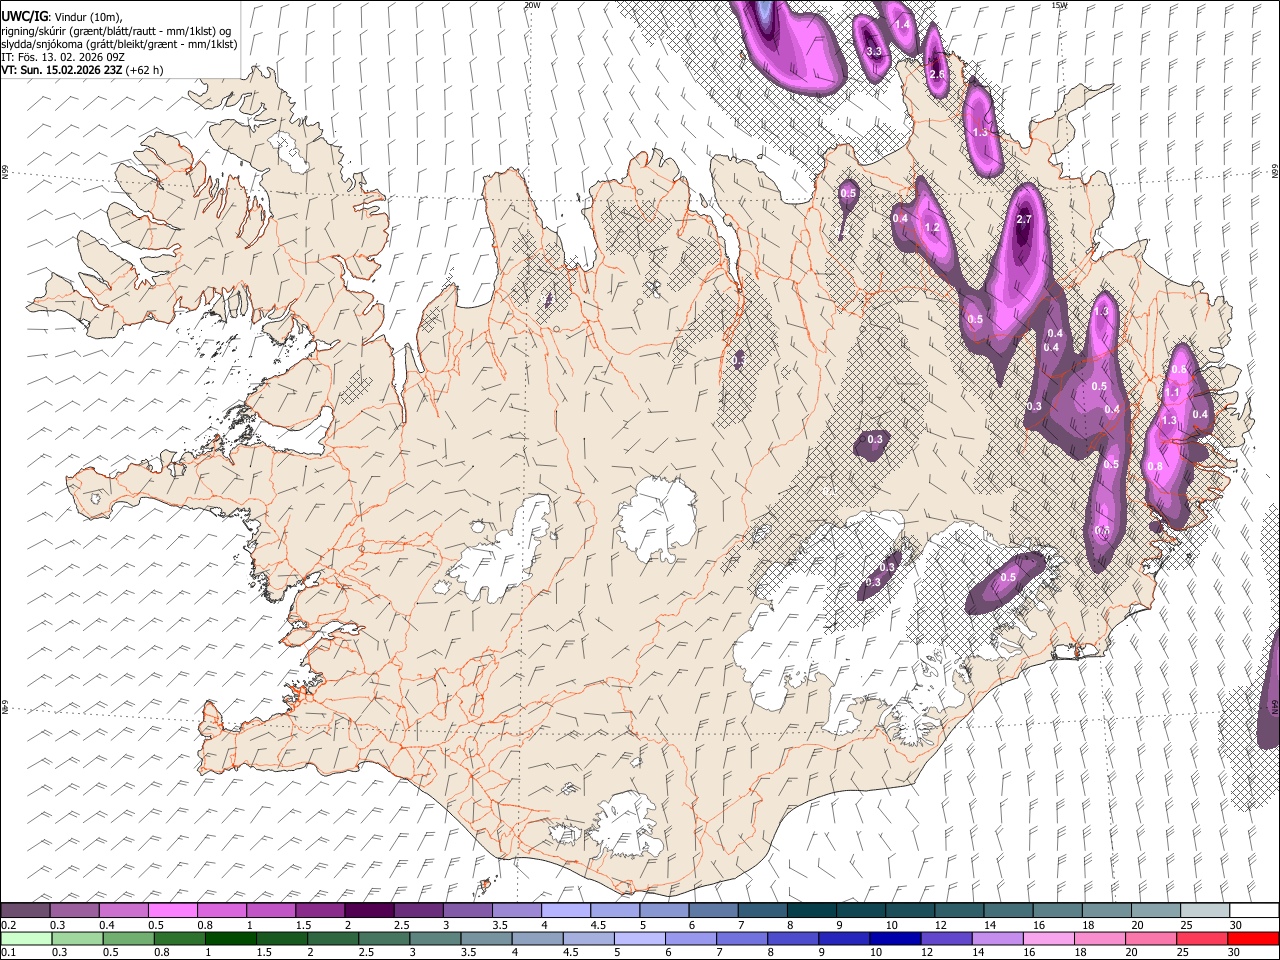Click the 1.1 precipitation value in east Iceland
Viewport: 1280px width, 960px height.
[x=1173, y=393]
